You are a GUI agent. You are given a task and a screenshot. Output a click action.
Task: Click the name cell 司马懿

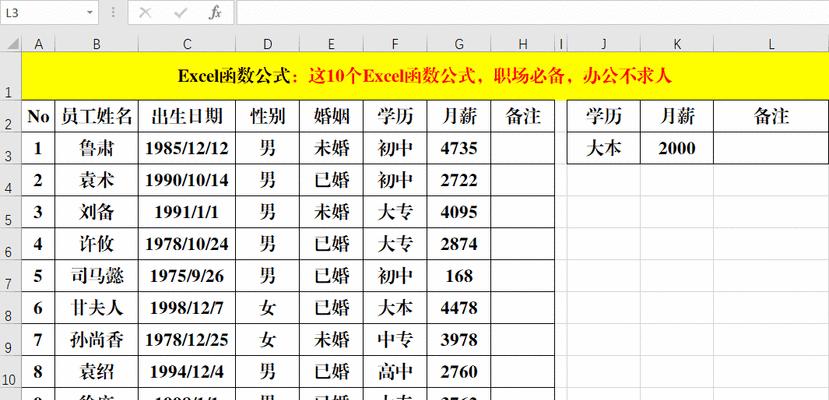click(x=96, y=276)
